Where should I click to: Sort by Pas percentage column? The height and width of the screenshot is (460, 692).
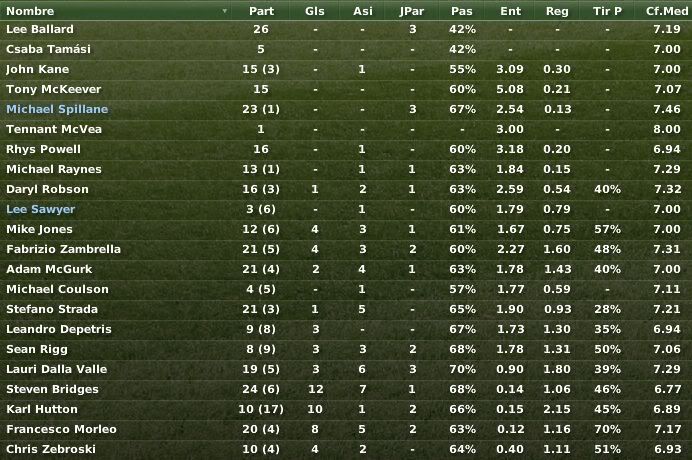pos(462,11)
